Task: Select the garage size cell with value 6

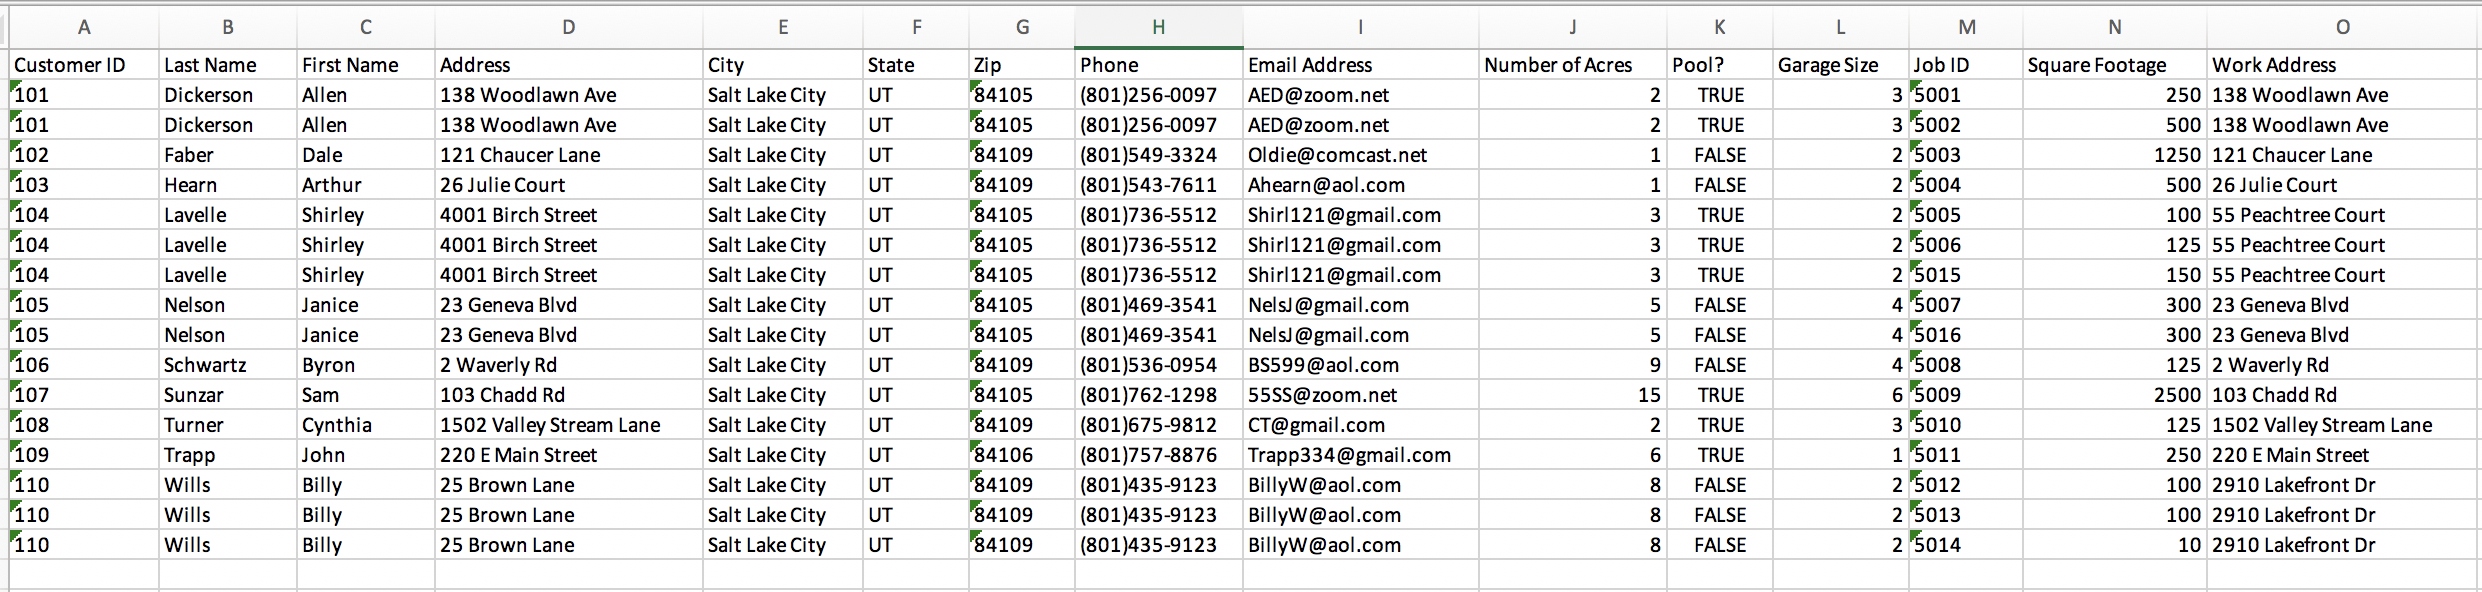Action: click(x=1841, y=395)
